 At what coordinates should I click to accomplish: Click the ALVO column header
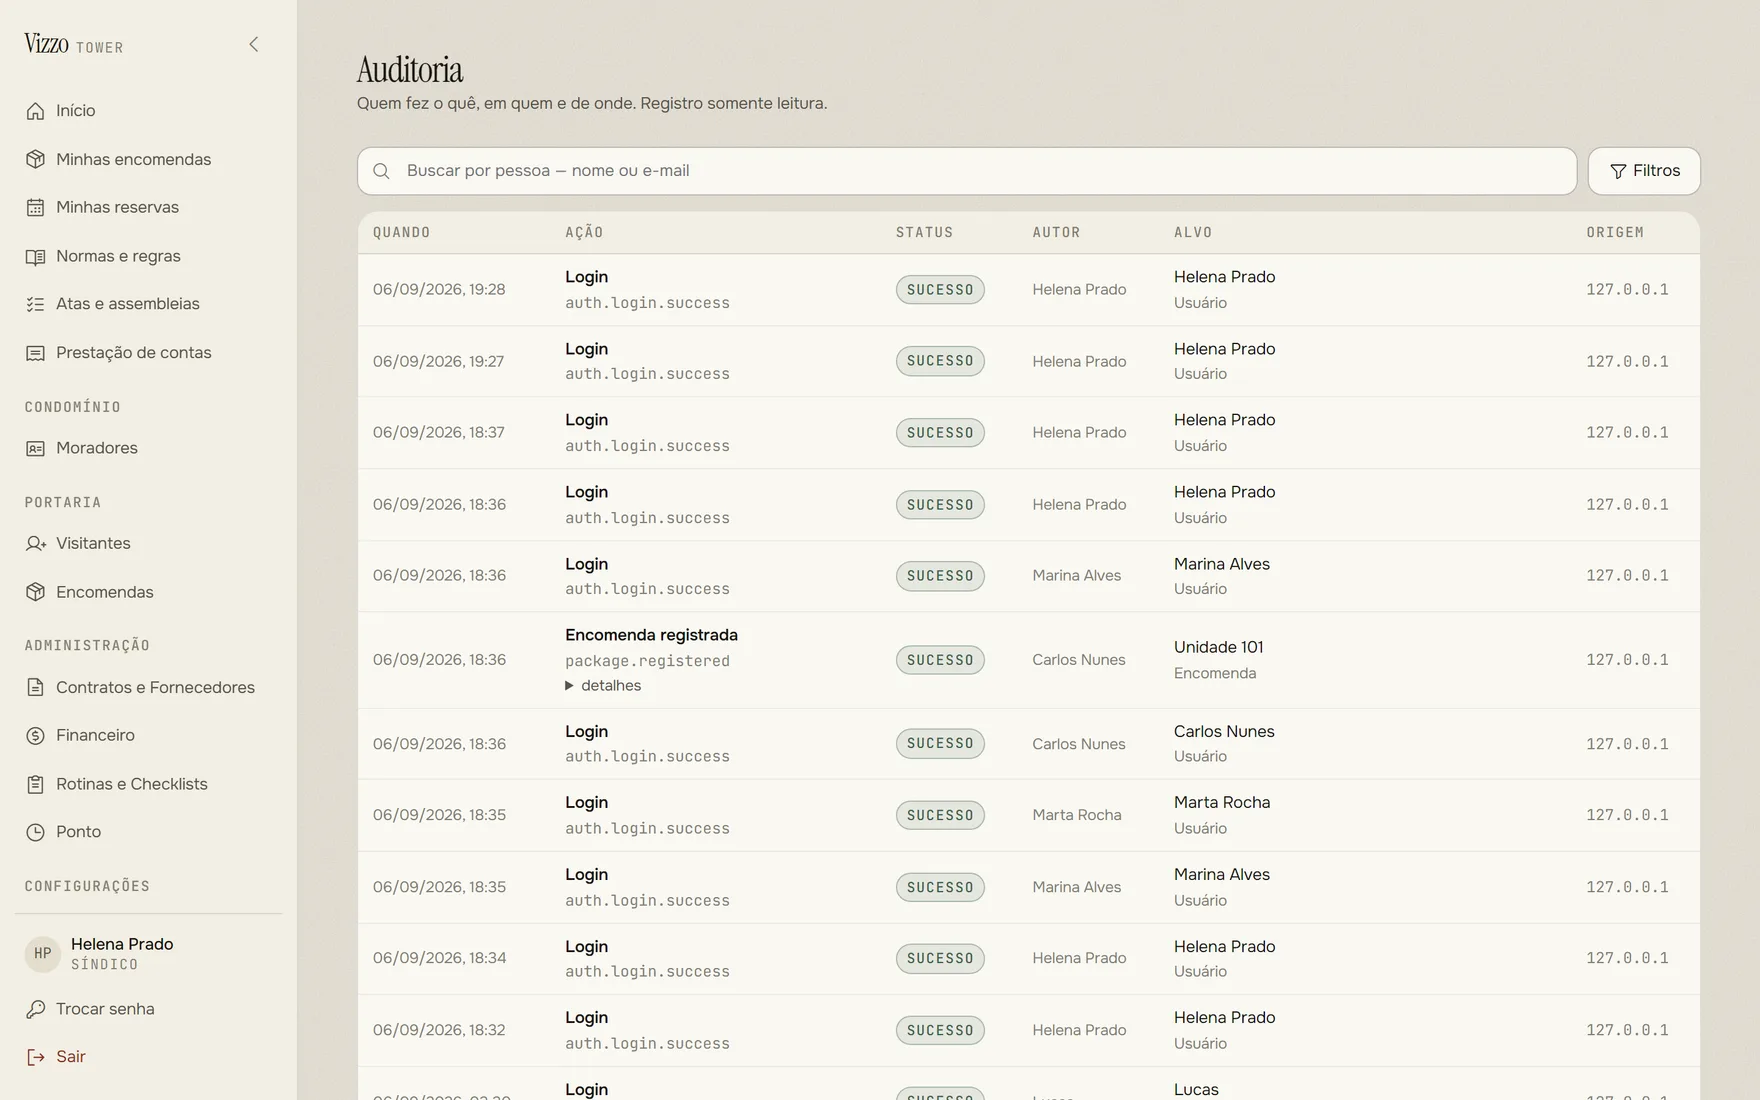point(1193,232)
